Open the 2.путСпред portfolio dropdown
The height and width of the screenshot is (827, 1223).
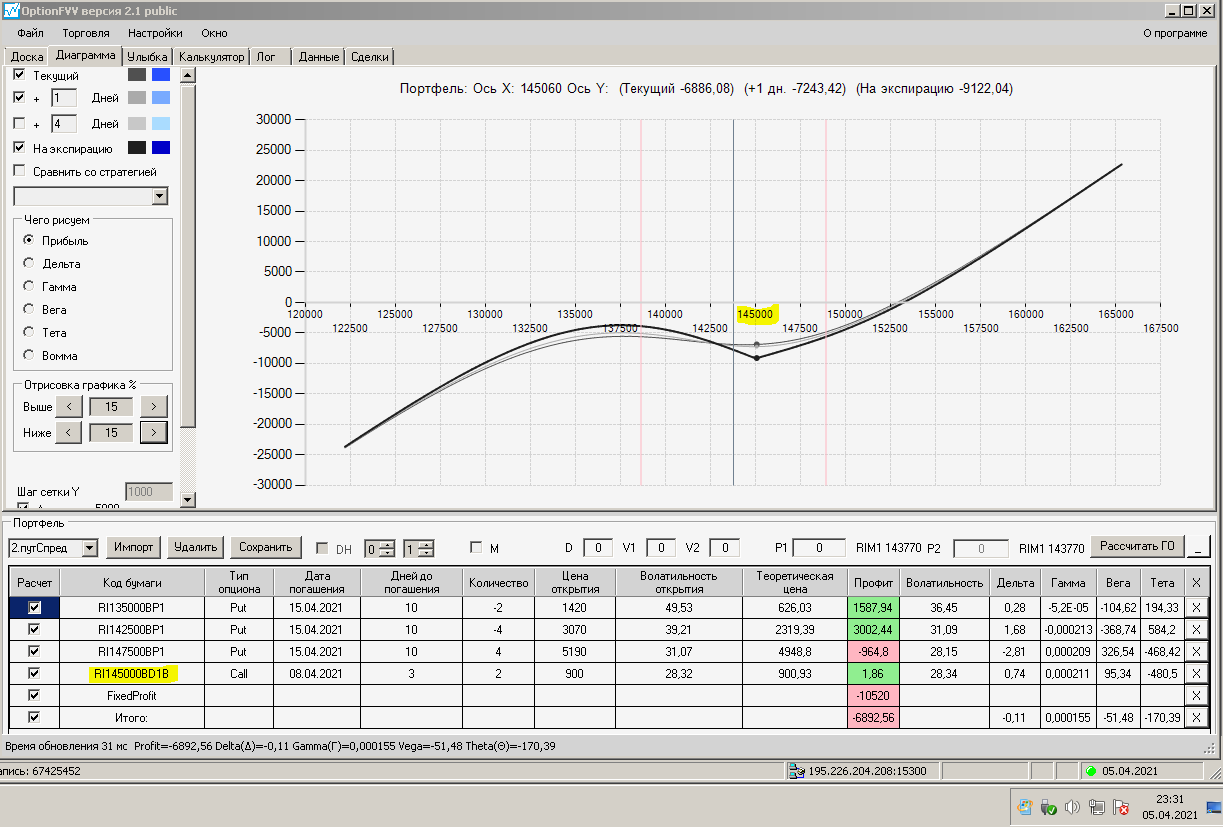coord(90,548)
